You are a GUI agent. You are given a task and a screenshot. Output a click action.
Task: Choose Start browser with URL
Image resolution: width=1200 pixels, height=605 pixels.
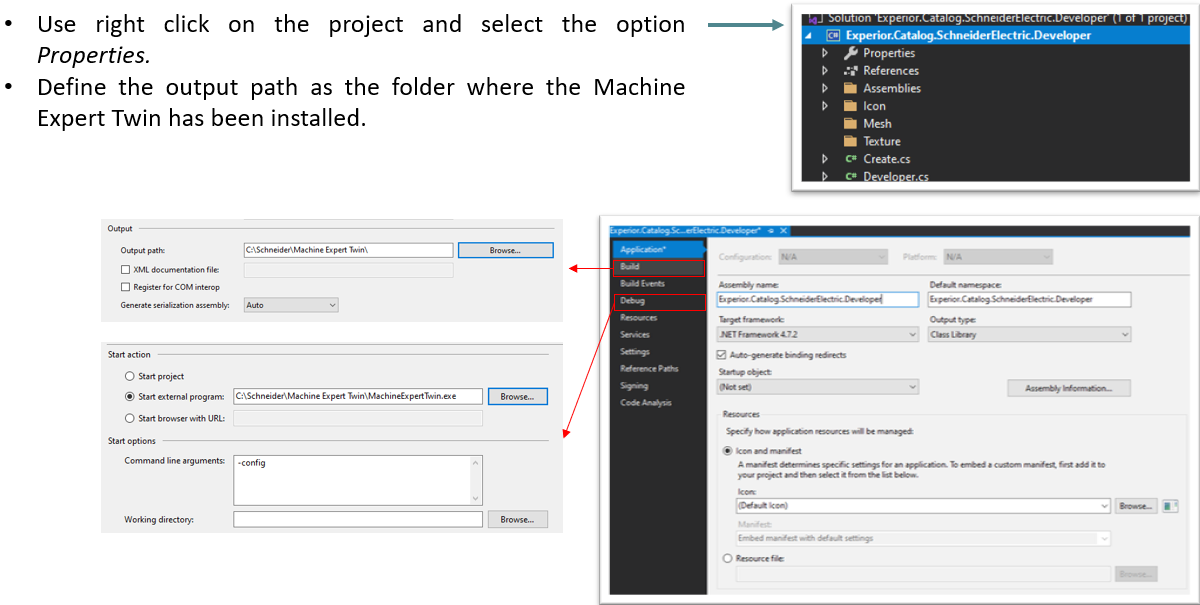point(130,418)
